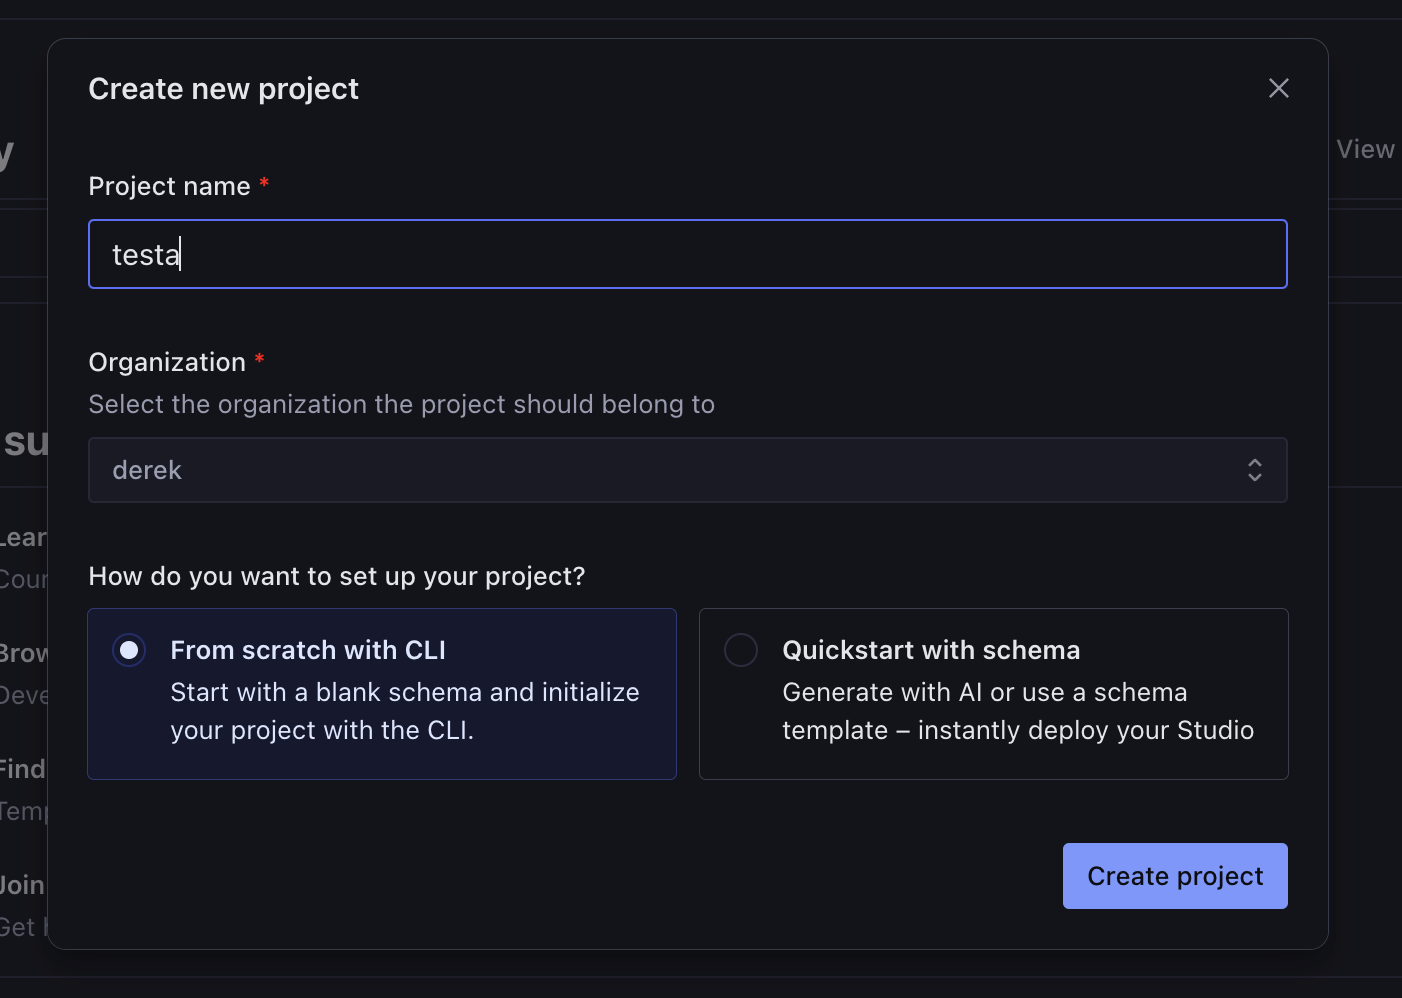The image size is (1402, 998).
Task: Click the Project name label
Action: tap(169, 186)
